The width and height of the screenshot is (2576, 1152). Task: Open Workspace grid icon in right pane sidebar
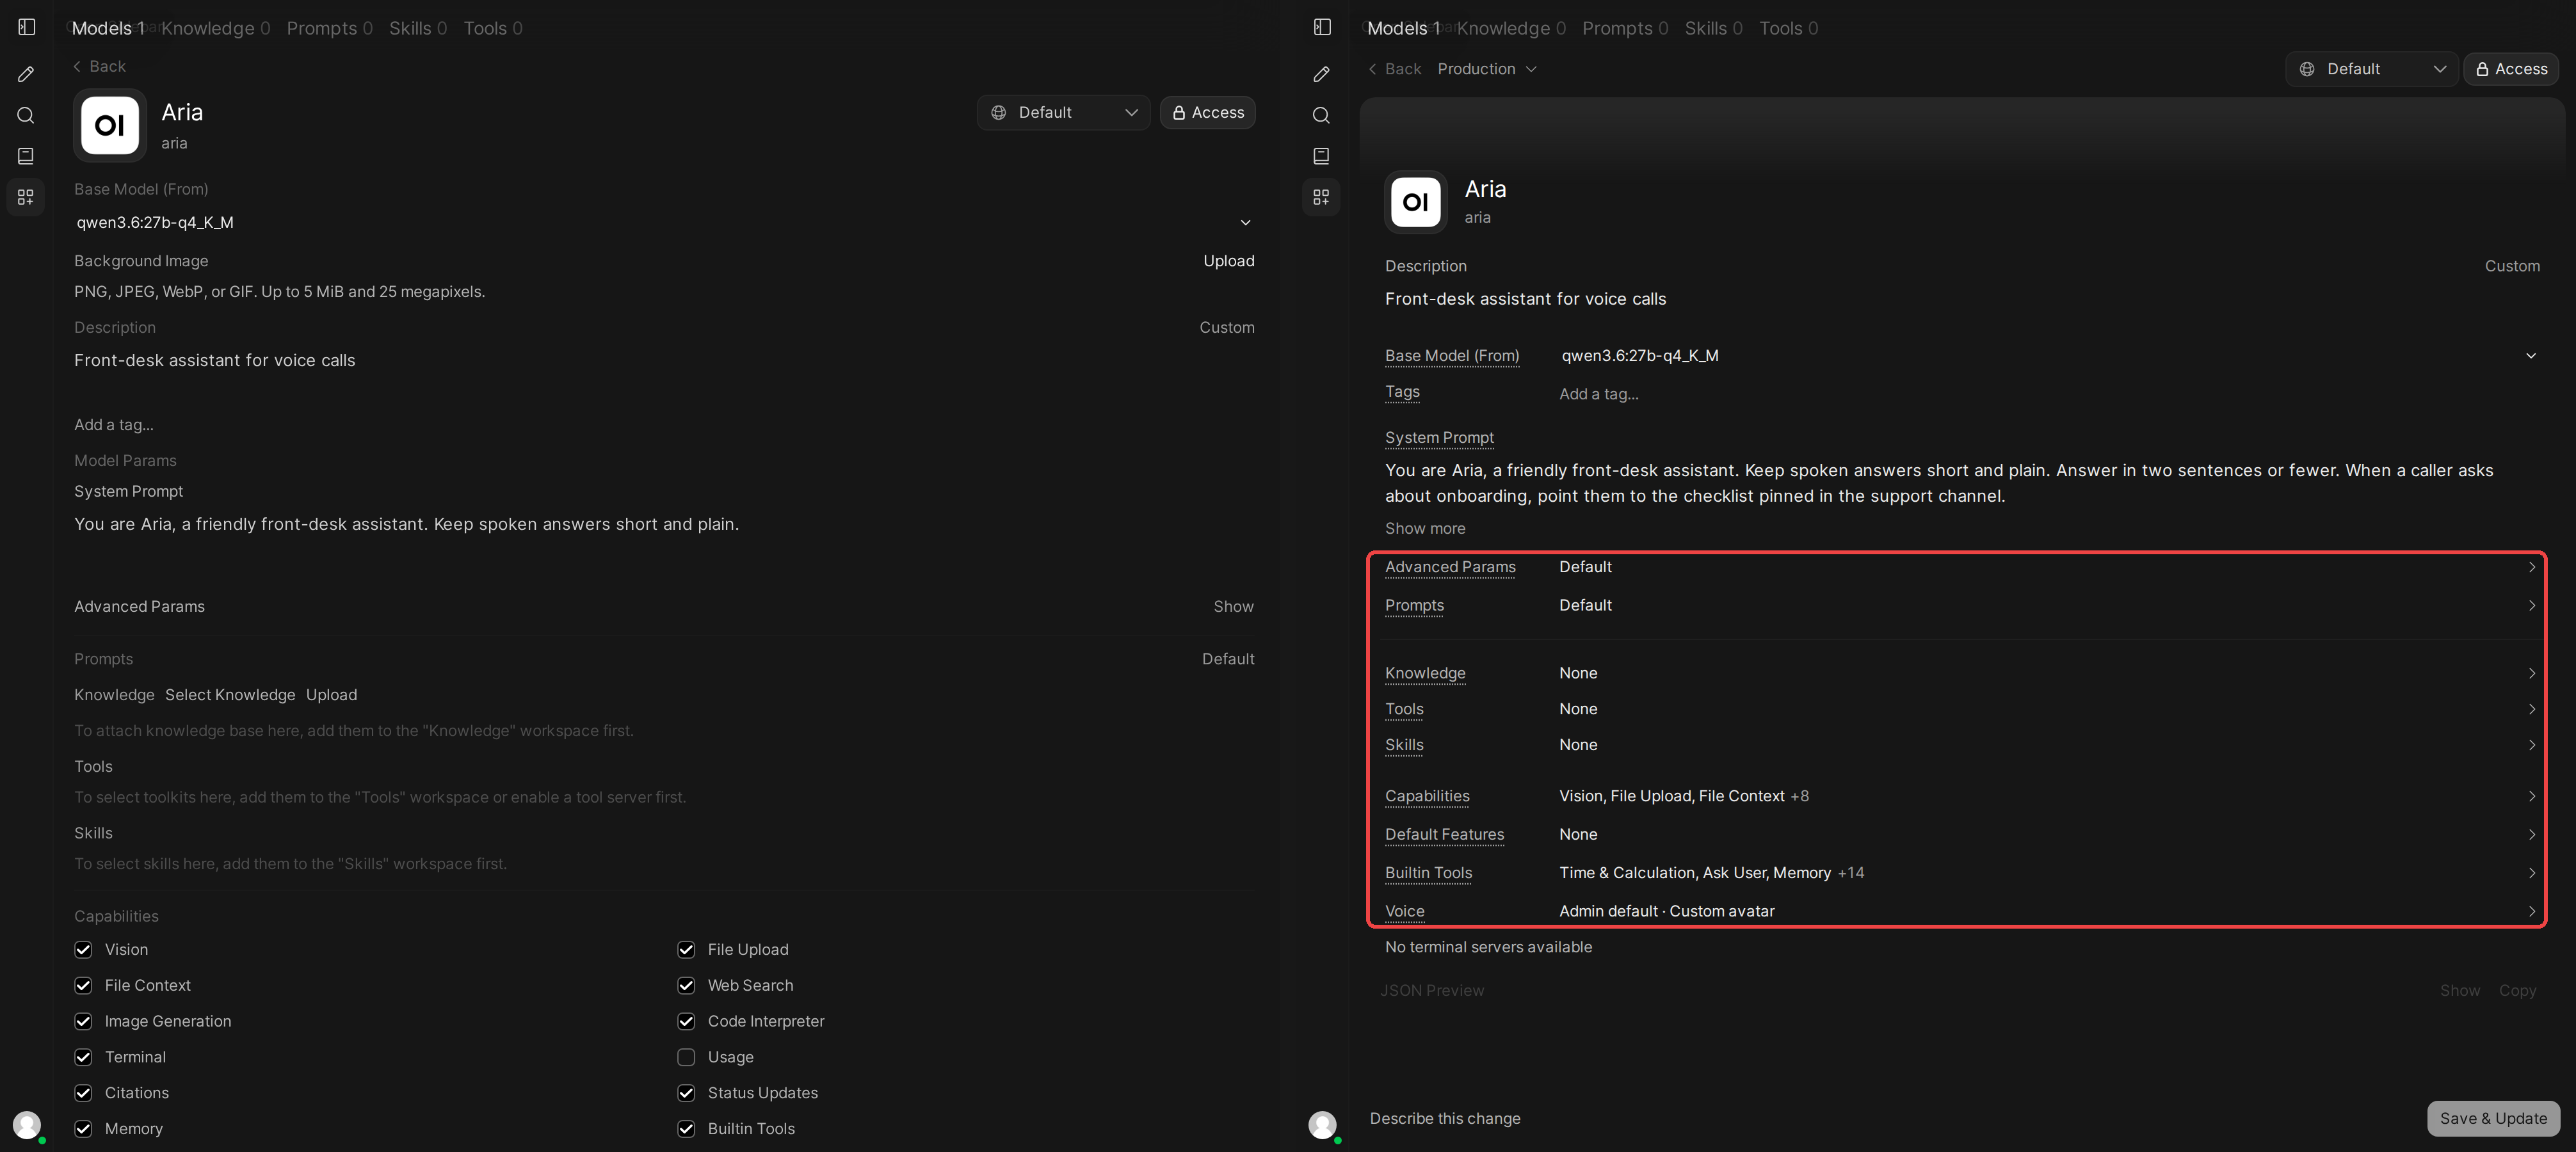pos(1321,197)
